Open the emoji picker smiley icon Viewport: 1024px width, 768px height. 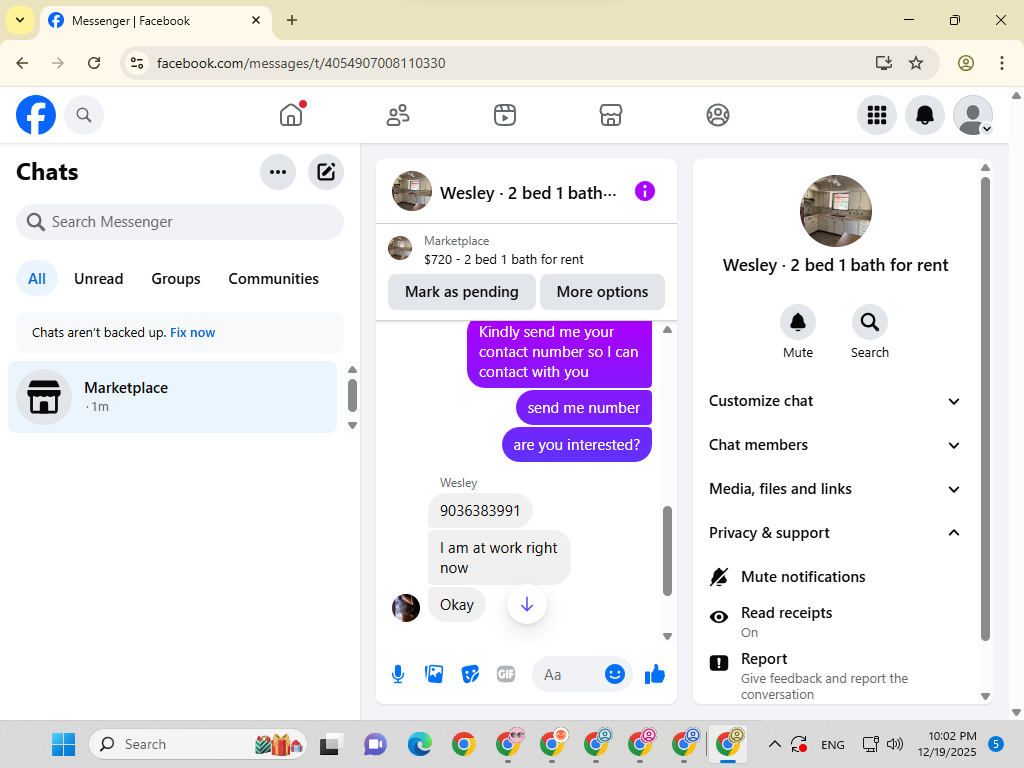(x=615, y=674)
